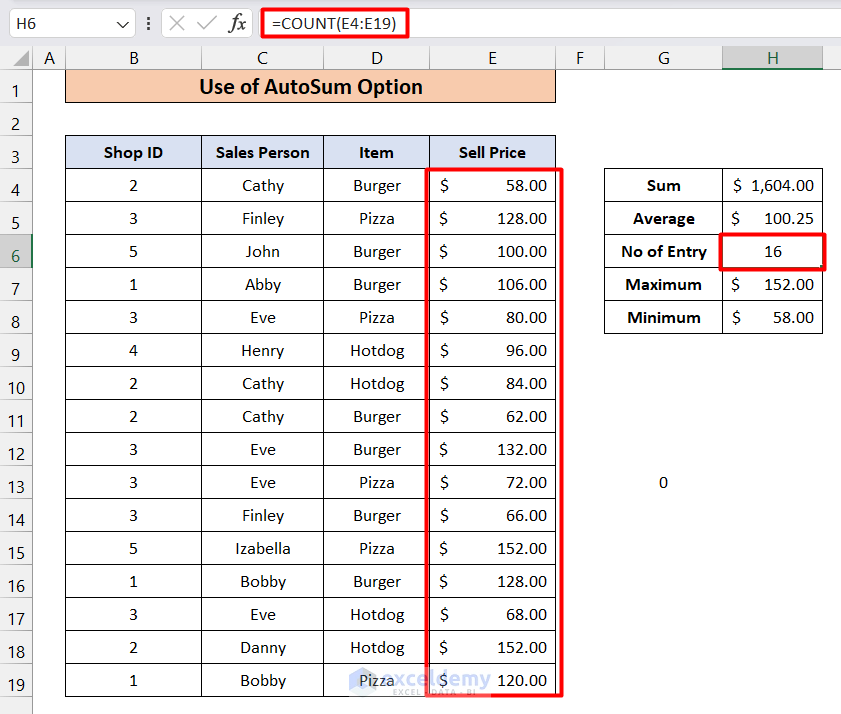
Task: Click the 'John' sales person cell
Action: click(x=262, y=252)
